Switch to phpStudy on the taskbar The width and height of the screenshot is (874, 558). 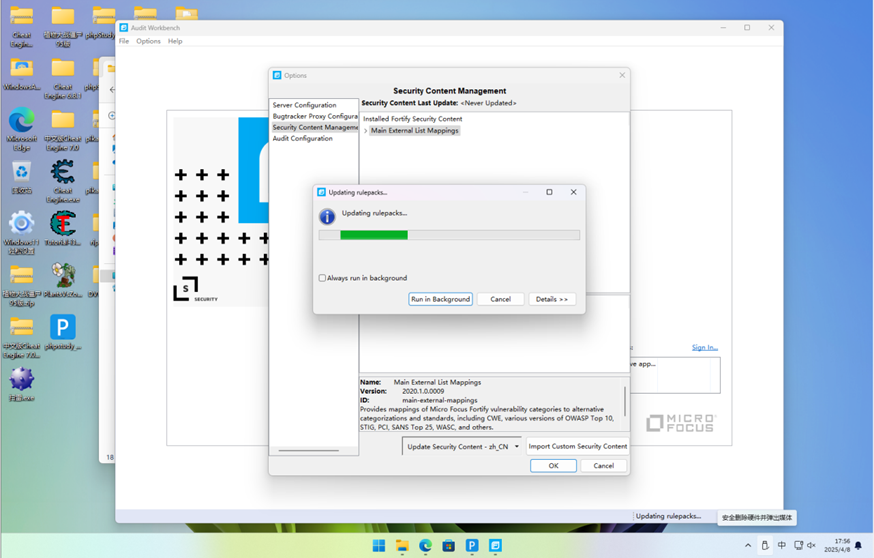[472, 546]
